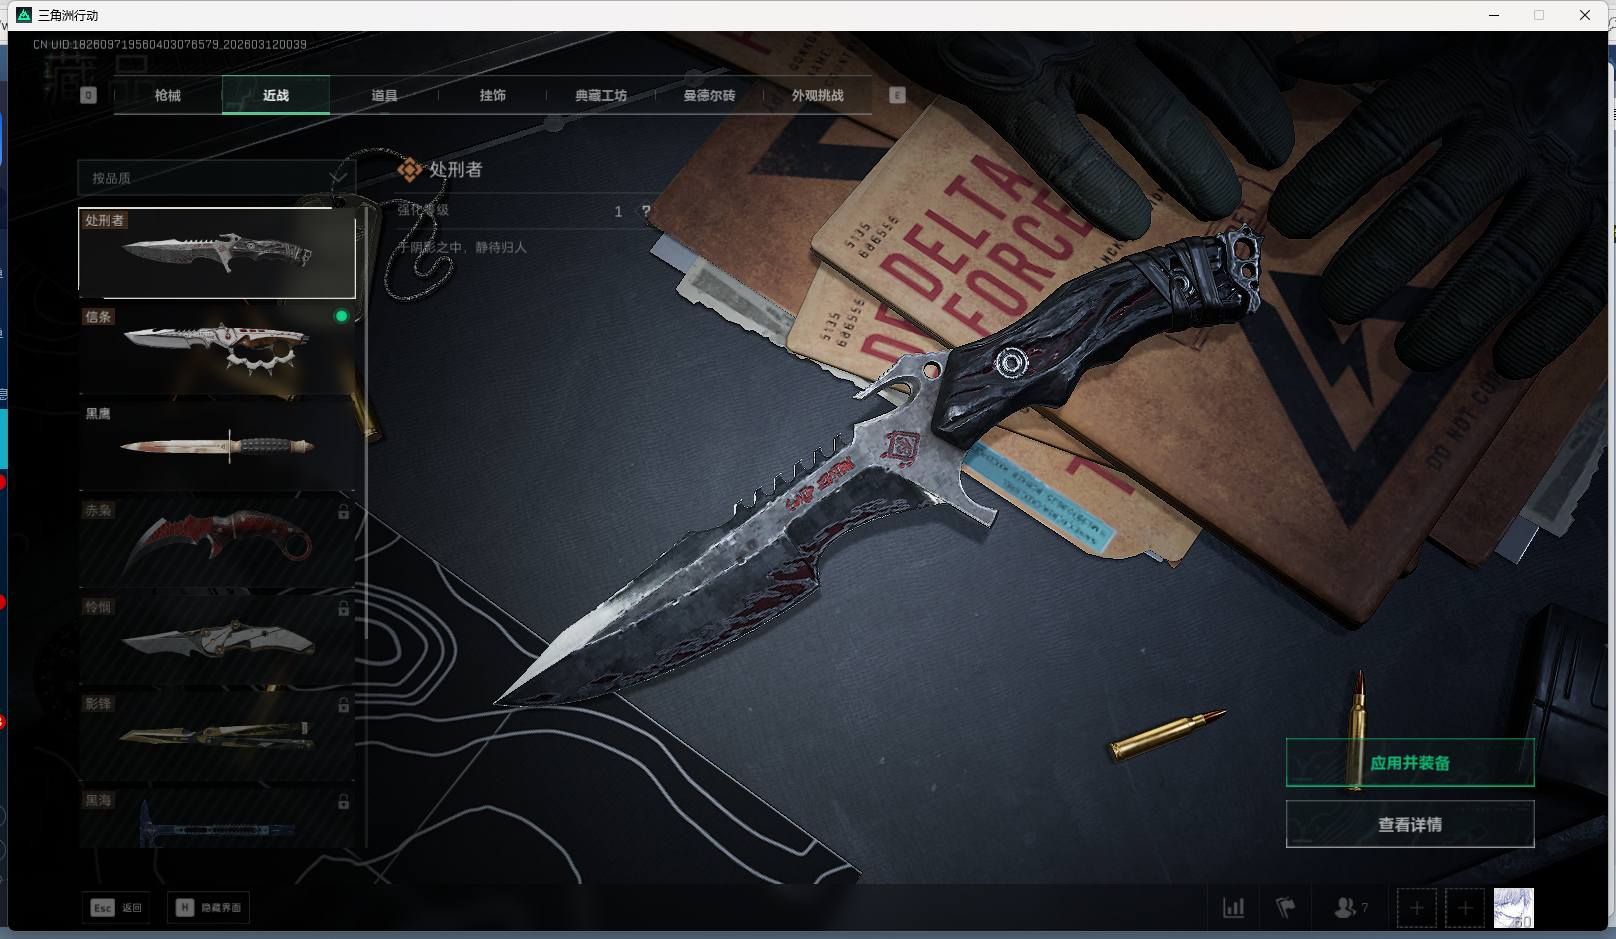The height and width of the screenshot is (939, 1616).
Task: Open the 道具 tab
Action: (384, 95)
